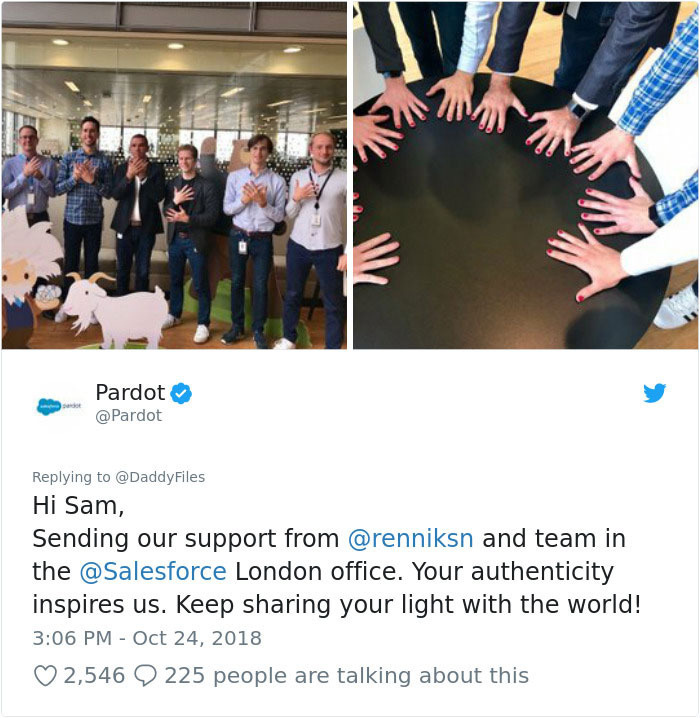Open the @Salesforce mention link

153,571
